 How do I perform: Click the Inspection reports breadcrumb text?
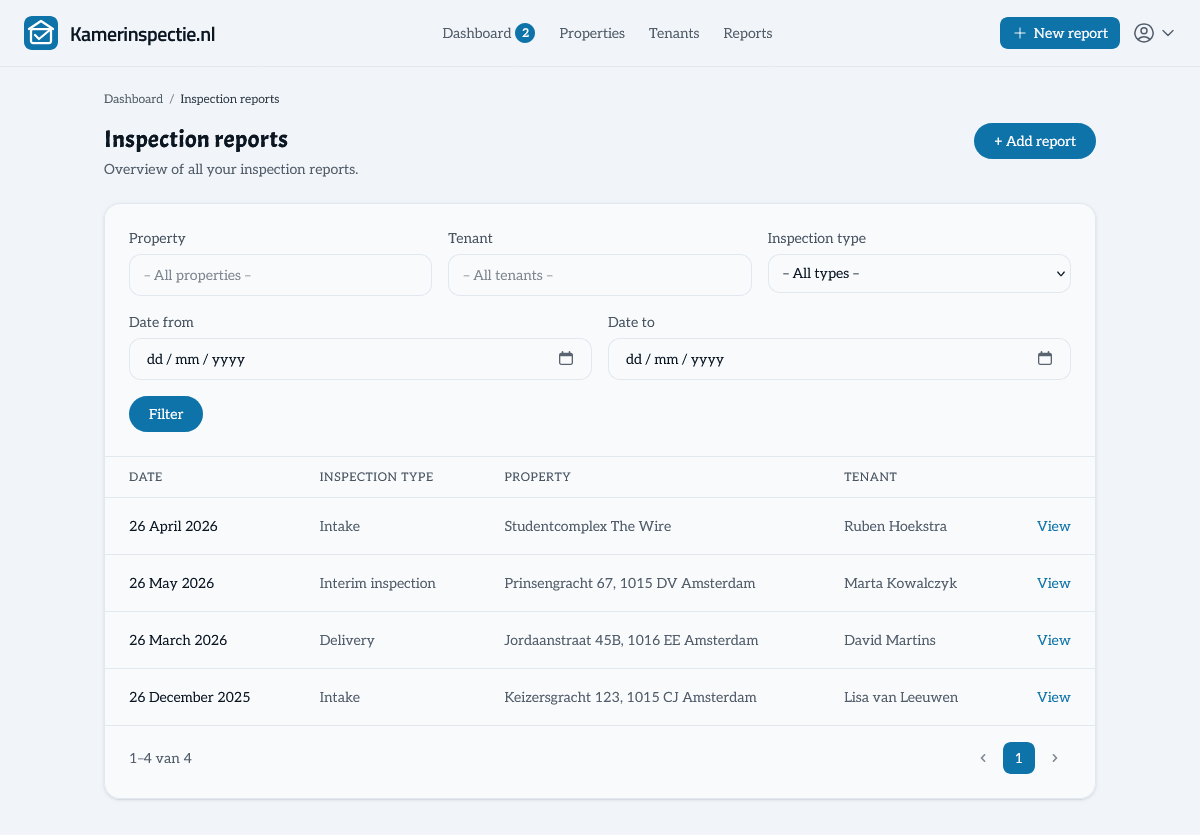[x=230, y=99]
